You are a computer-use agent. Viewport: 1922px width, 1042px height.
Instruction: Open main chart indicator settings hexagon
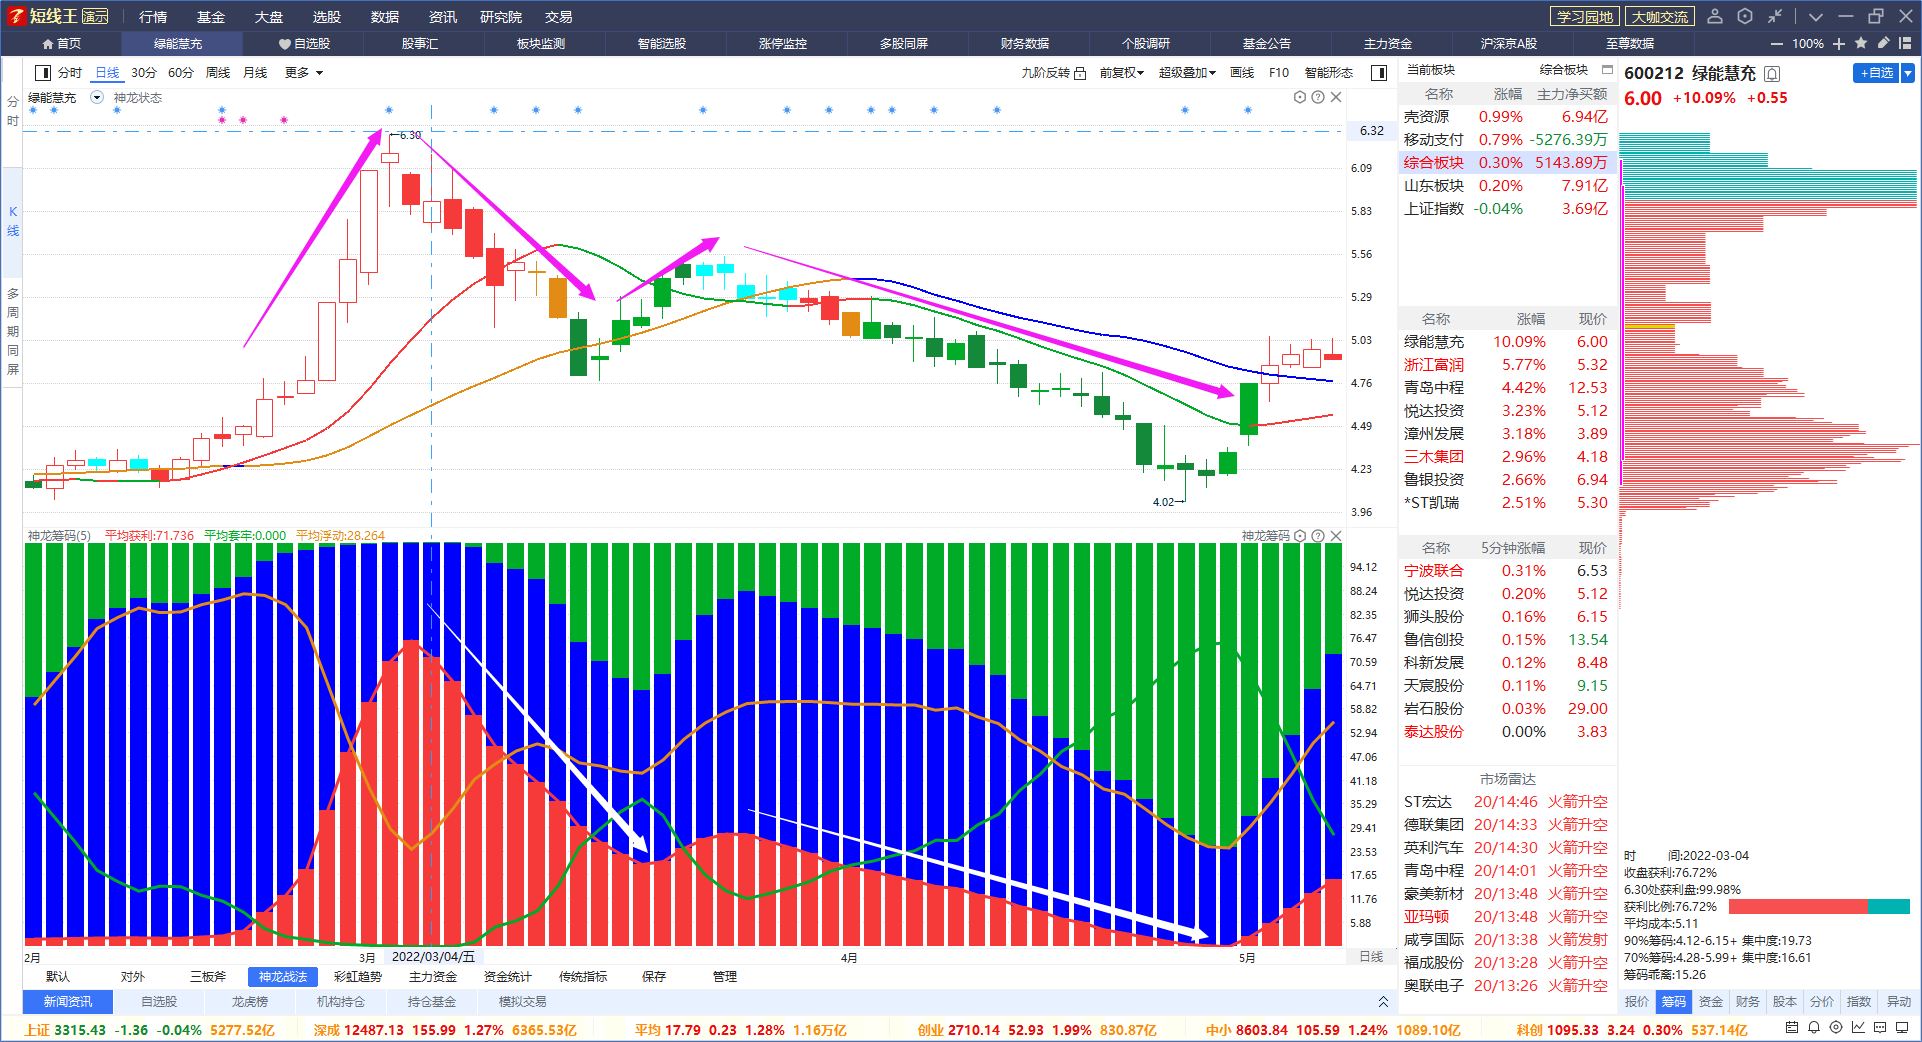point(1300,97)
